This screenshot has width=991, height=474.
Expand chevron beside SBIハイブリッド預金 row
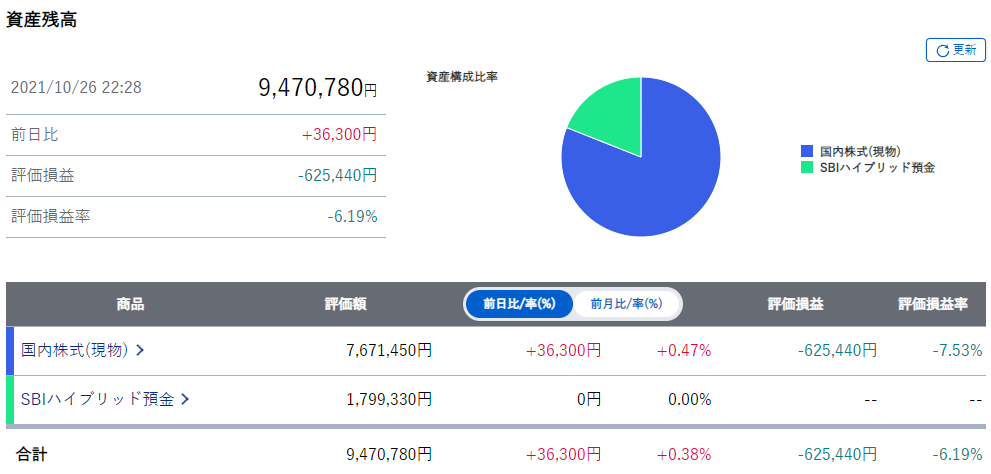click(x=185, y=399)
